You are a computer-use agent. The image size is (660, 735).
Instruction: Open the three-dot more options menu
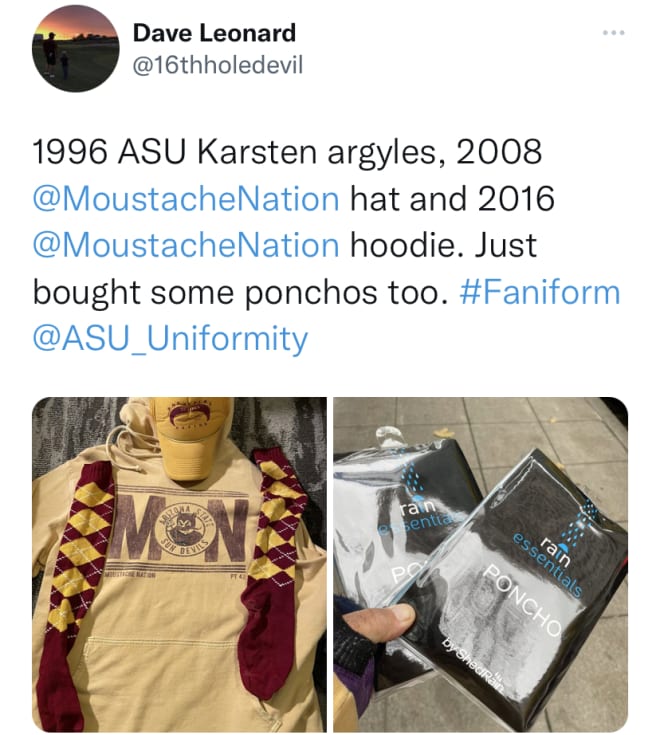[614, 33]
